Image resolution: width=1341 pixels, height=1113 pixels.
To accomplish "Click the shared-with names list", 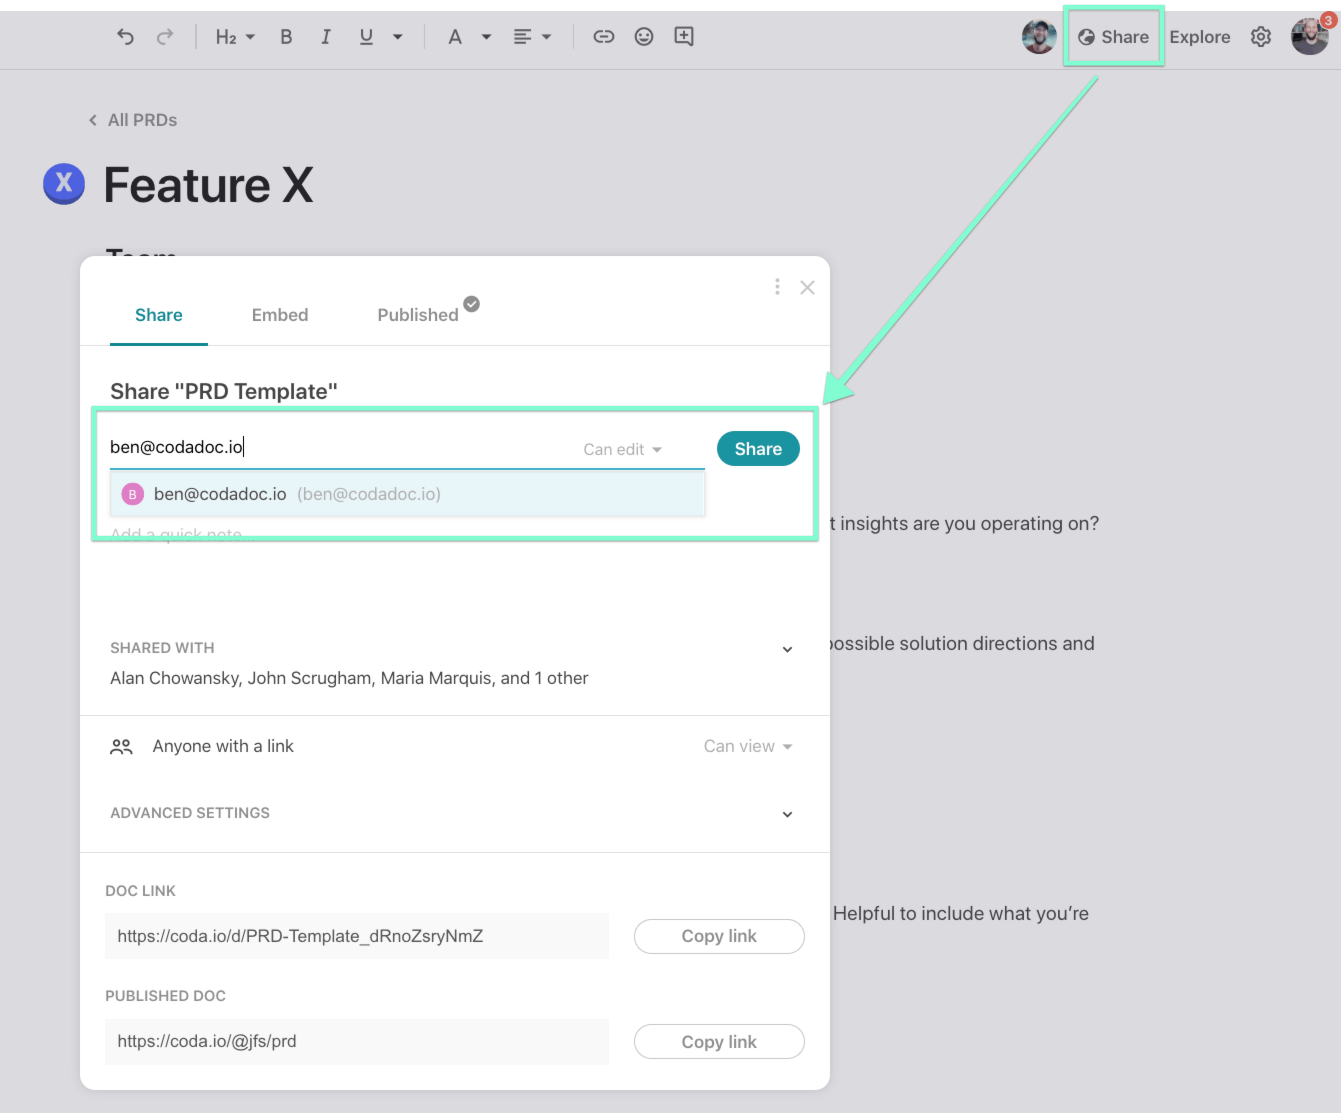I will 349,678.
